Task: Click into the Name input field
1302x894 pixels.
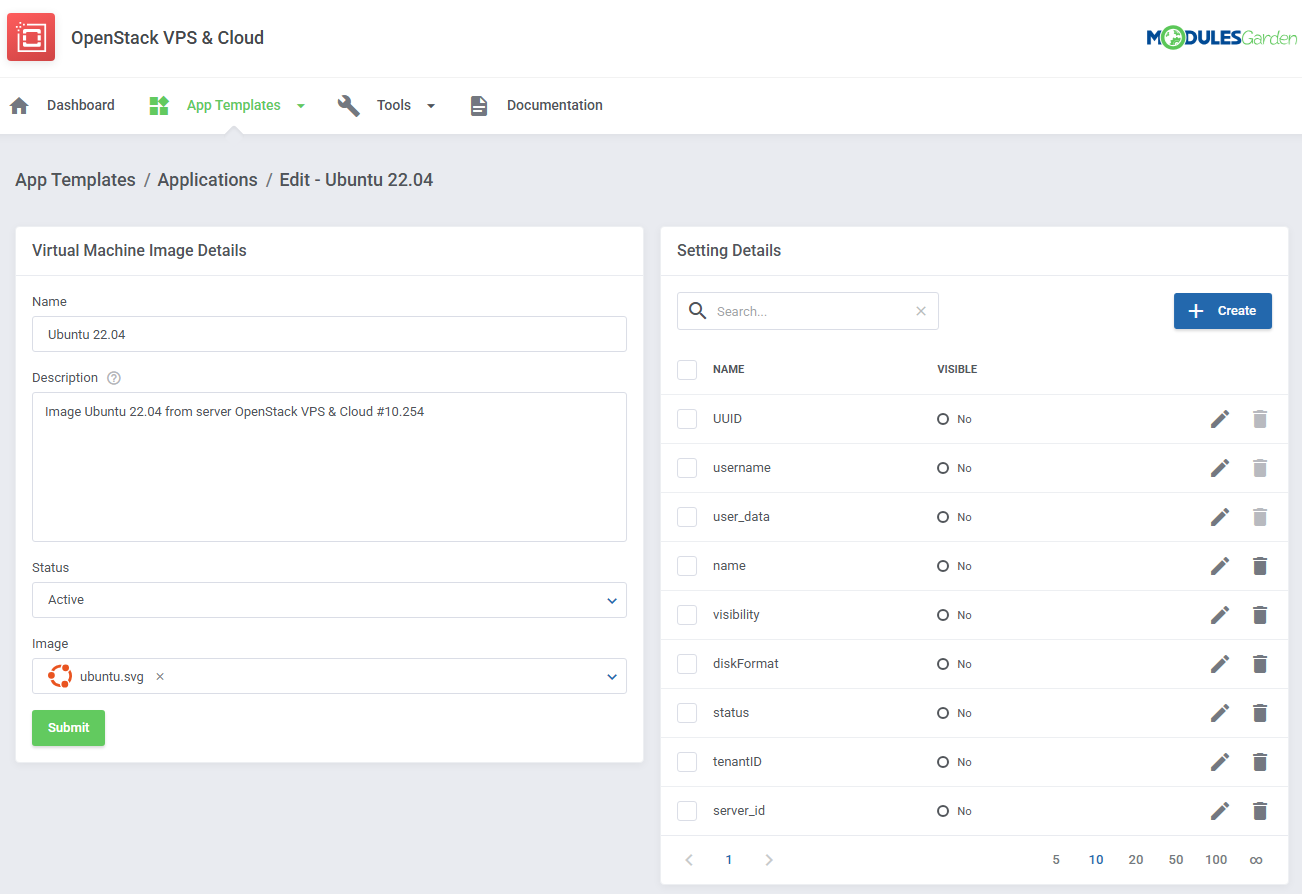Action: (x=329, y=334)
